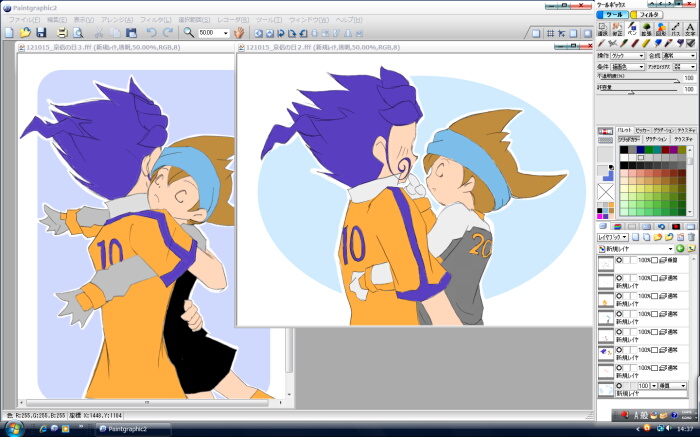Switch to the ピッカー color tab
The image size is (700, 437).
point(642,130)
